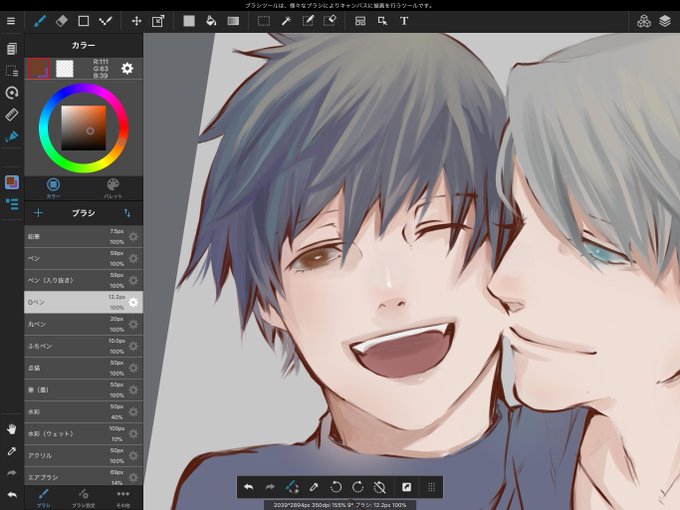Open the Selection menu in sidebar
The width and height of the screenshot is (680, 510).
click(12, 71)
